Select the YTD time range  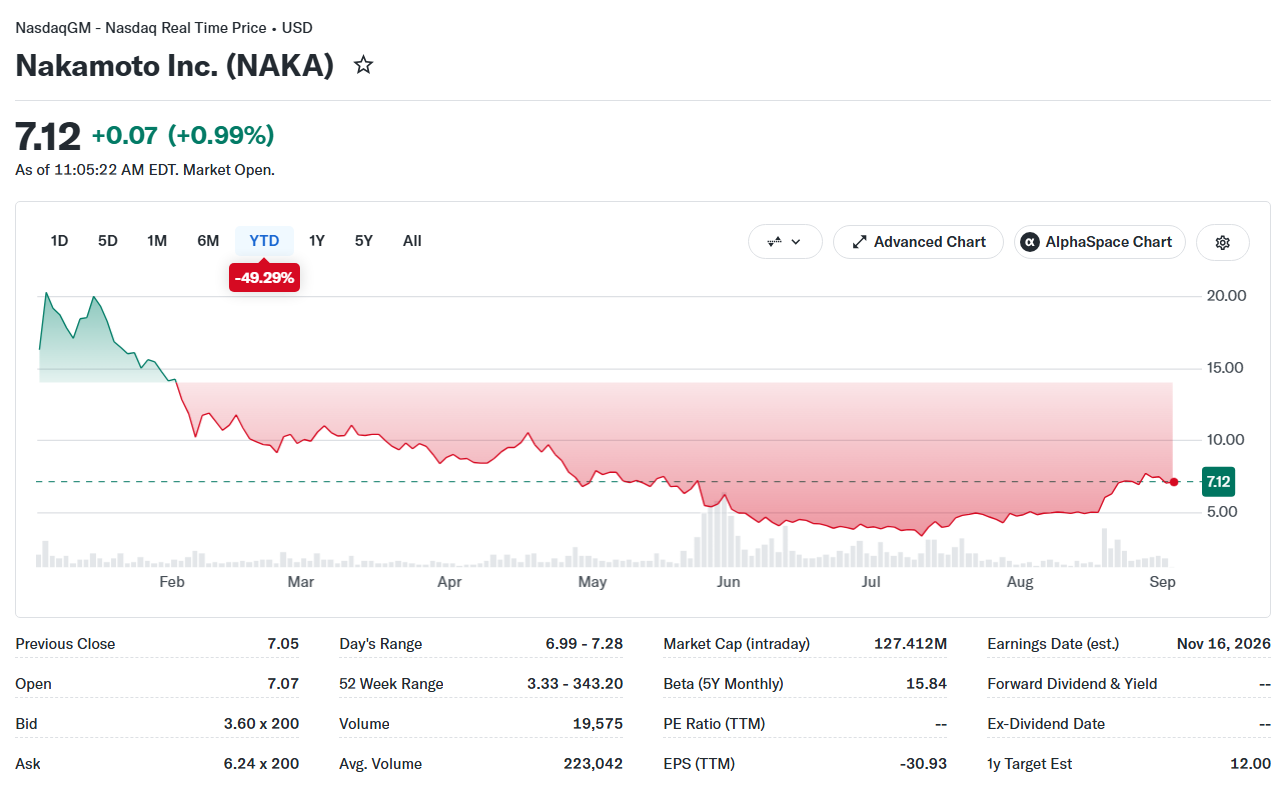tap(264, 241)
